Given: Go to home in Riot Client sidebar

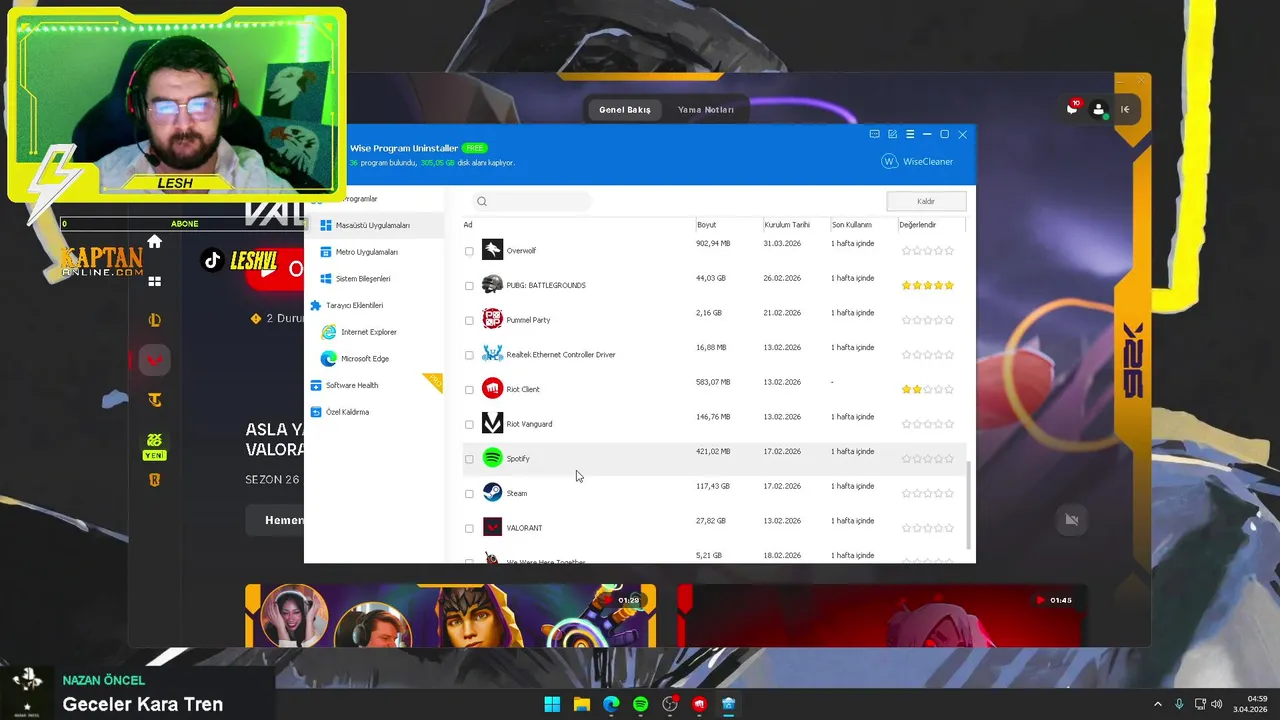Looking at the screenshot, I should coord(154,241).
